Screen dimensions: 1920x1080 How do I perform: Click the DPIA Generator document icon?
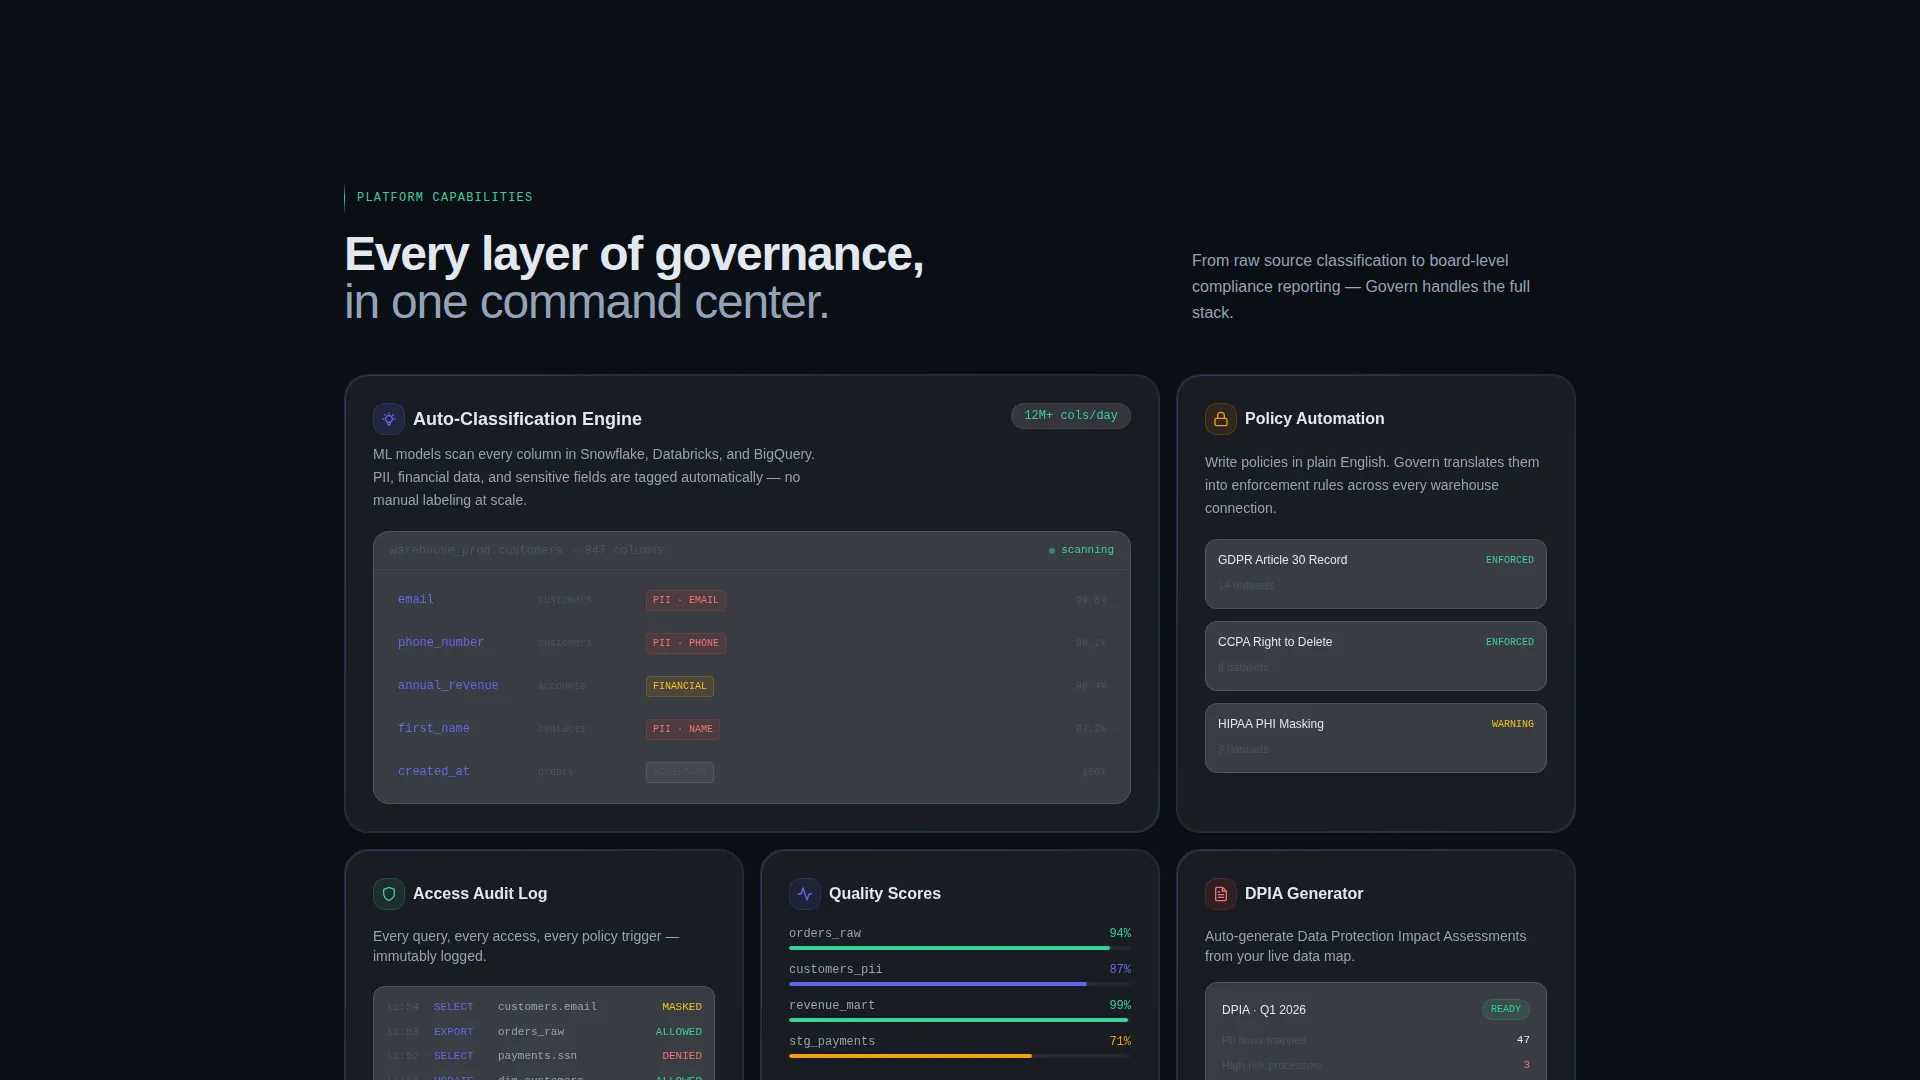click(x=1221, y=894)
